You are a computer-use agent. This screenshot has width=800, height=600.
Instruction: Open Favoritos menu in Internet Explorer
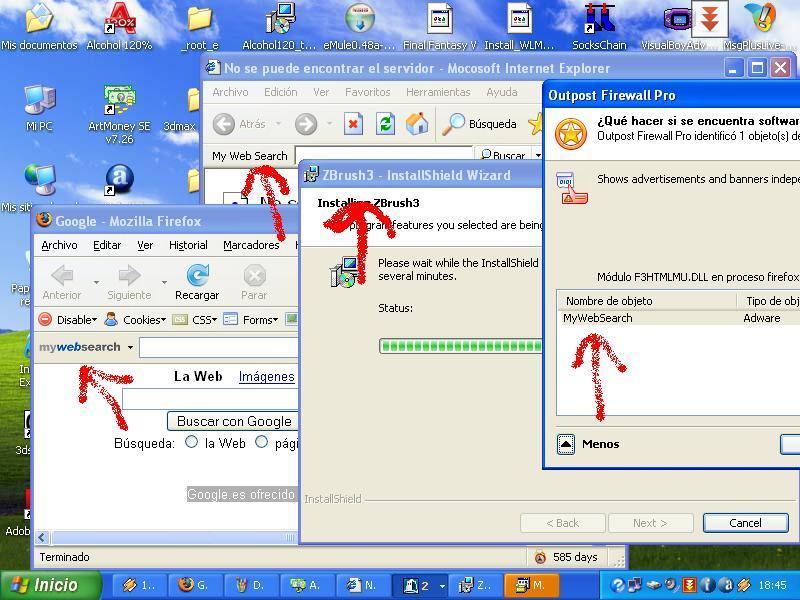coord(367,92)
